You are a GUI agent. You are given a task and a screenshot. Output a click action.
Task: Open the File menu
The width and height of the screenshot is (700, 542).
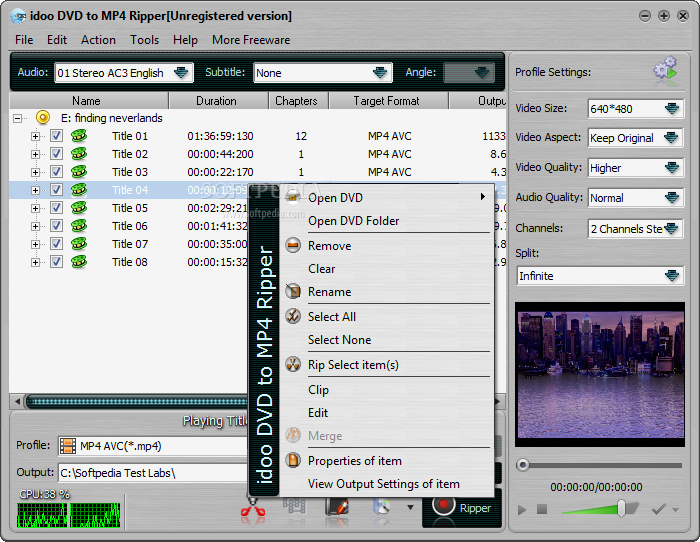click(x=24, y=40)
